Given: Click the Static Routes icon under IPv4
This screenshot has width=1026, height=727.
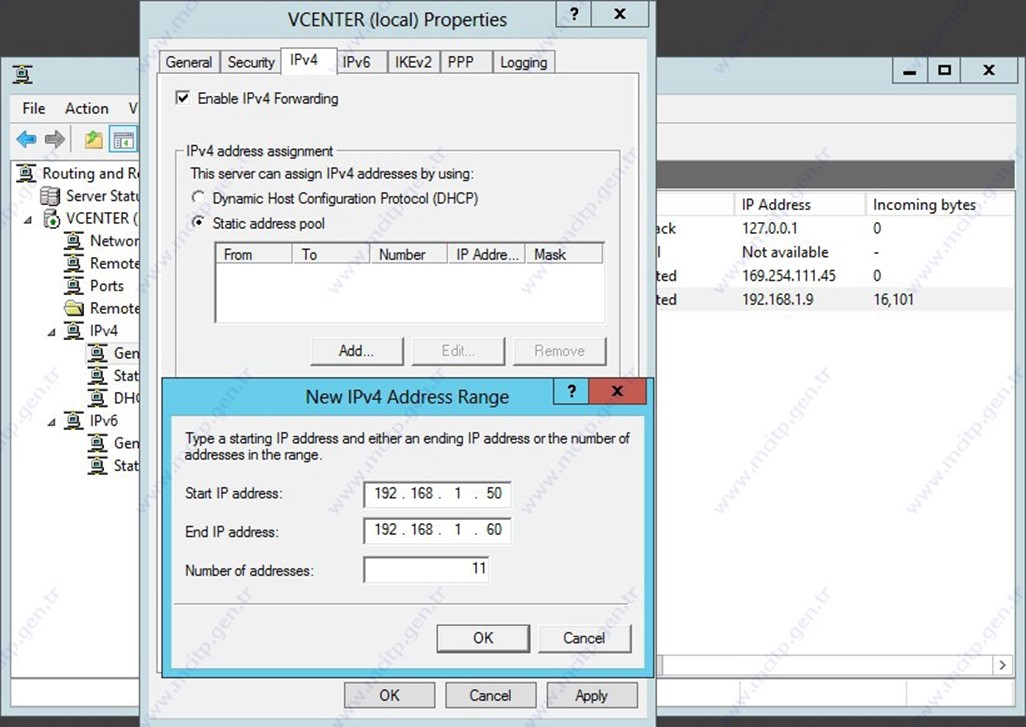Looking at the screenshot, I should [97, 376].
